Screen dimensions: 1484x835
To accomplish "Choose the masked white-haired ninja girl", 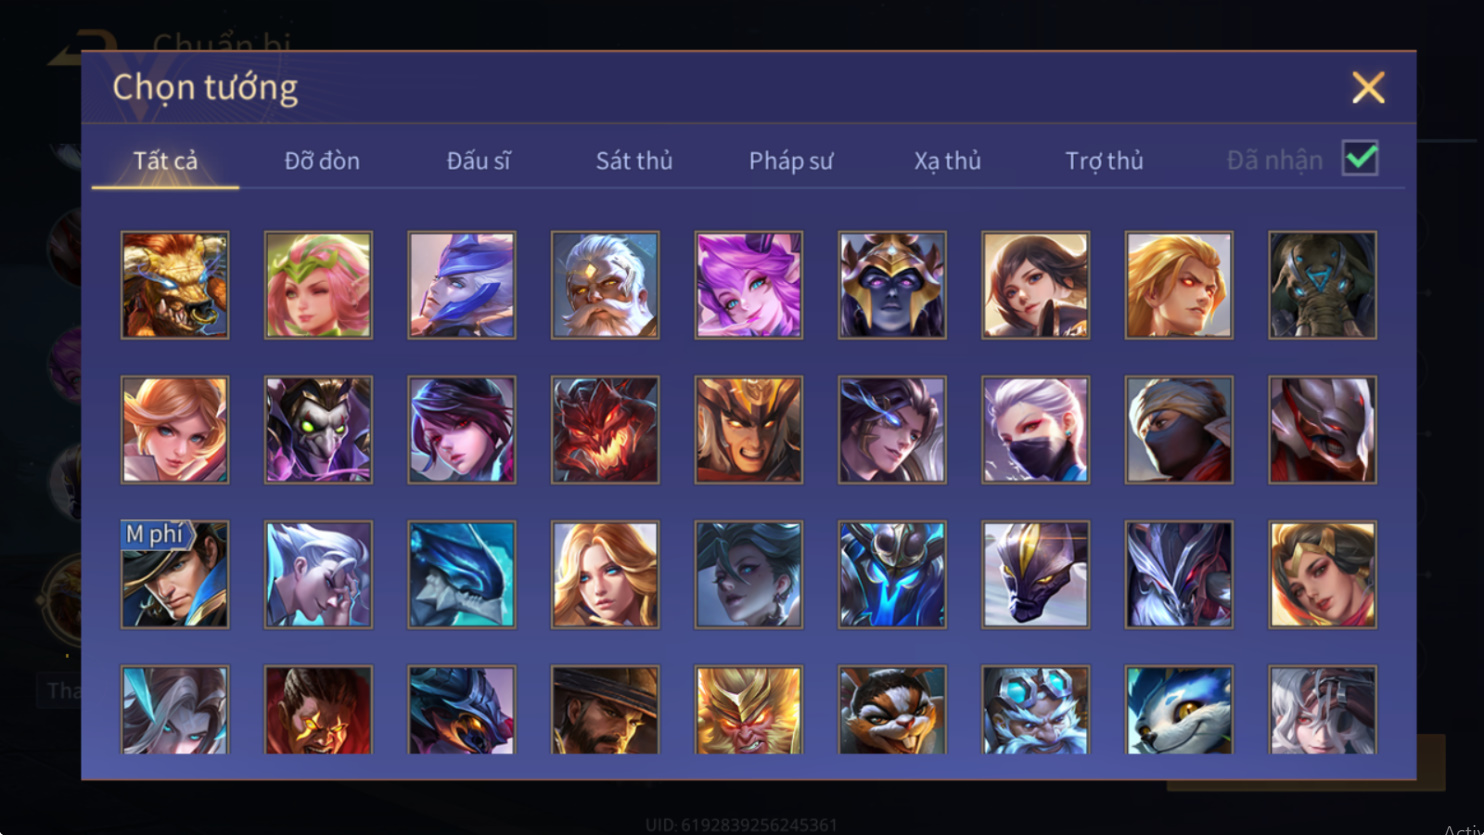I will (1035, 430).
